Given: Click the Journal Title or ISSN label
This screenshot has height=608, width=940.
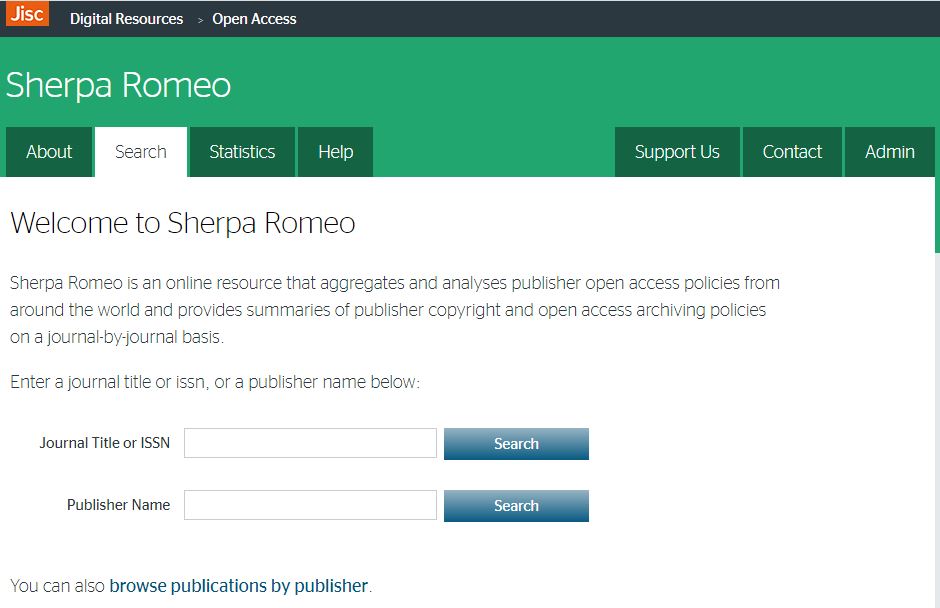Looking at the screenshot, I should [x=105, y=443].
